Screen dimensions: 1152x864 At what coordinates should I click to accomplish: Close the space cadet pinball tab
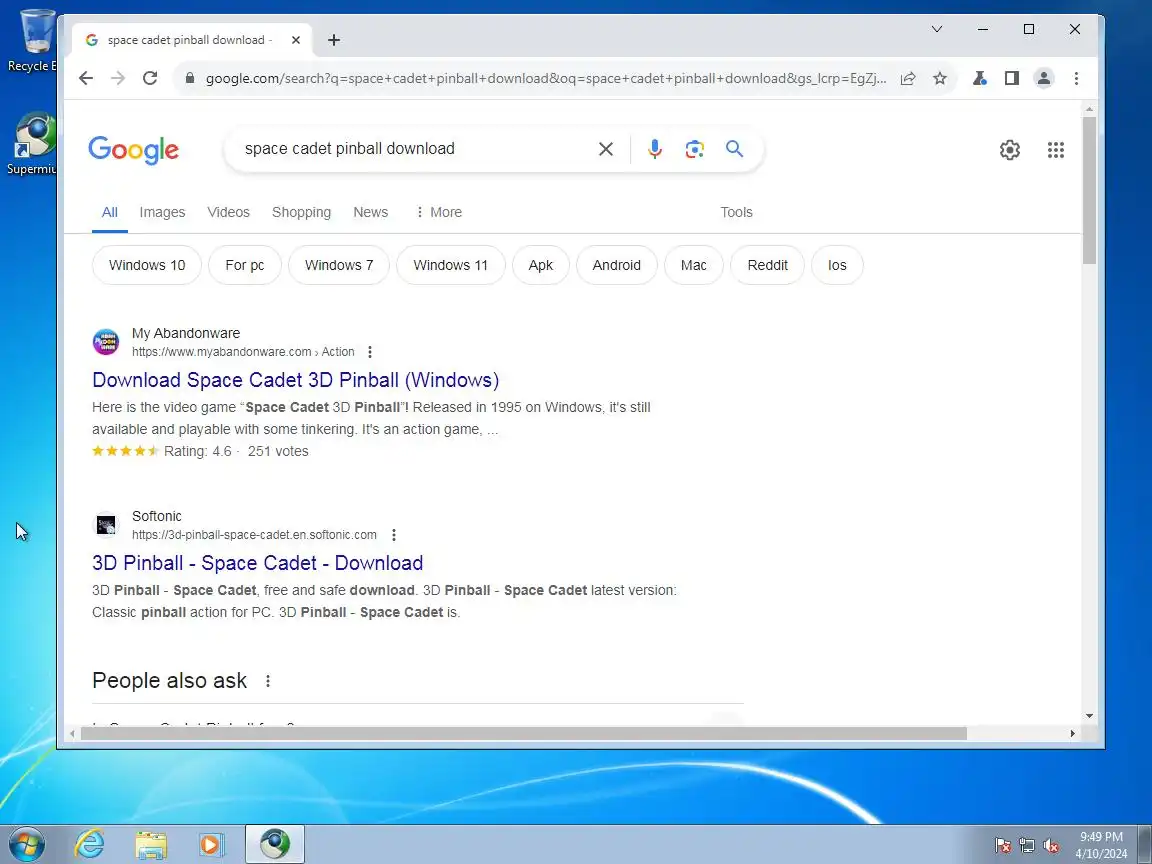tap(295, 40)
